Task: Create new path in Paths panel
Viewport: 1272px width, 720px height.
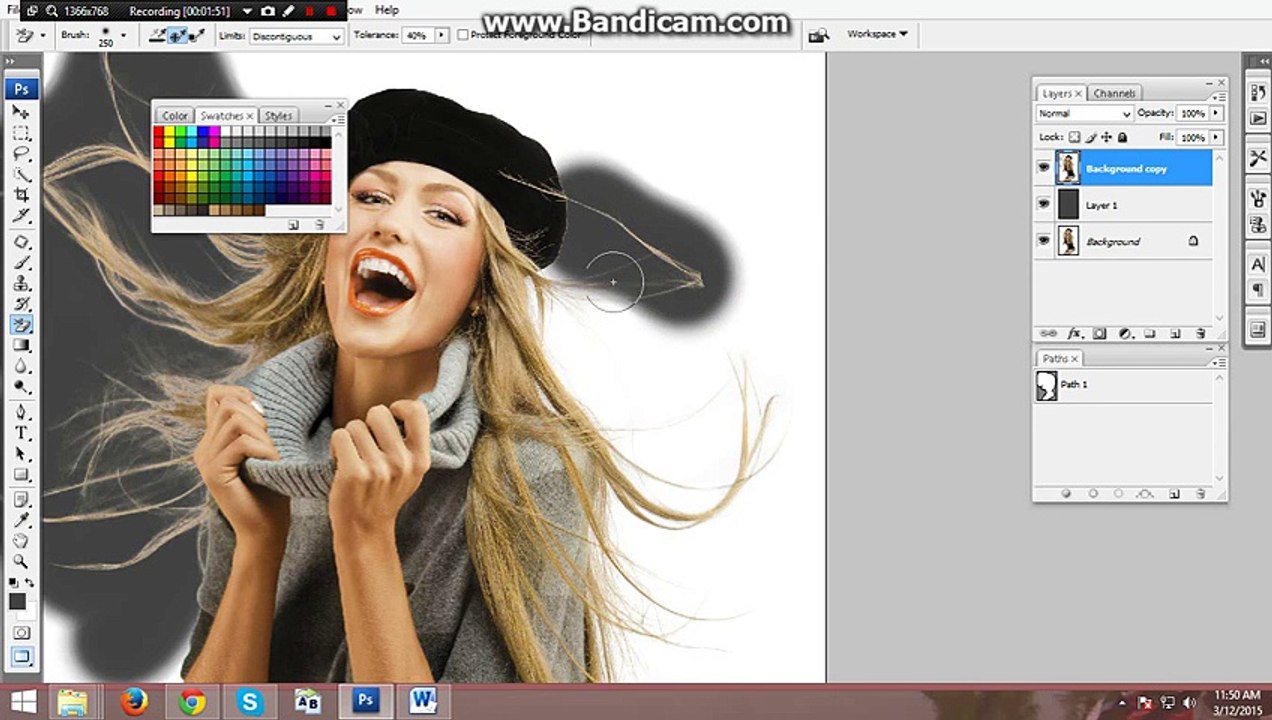Action: (1175, 493)
